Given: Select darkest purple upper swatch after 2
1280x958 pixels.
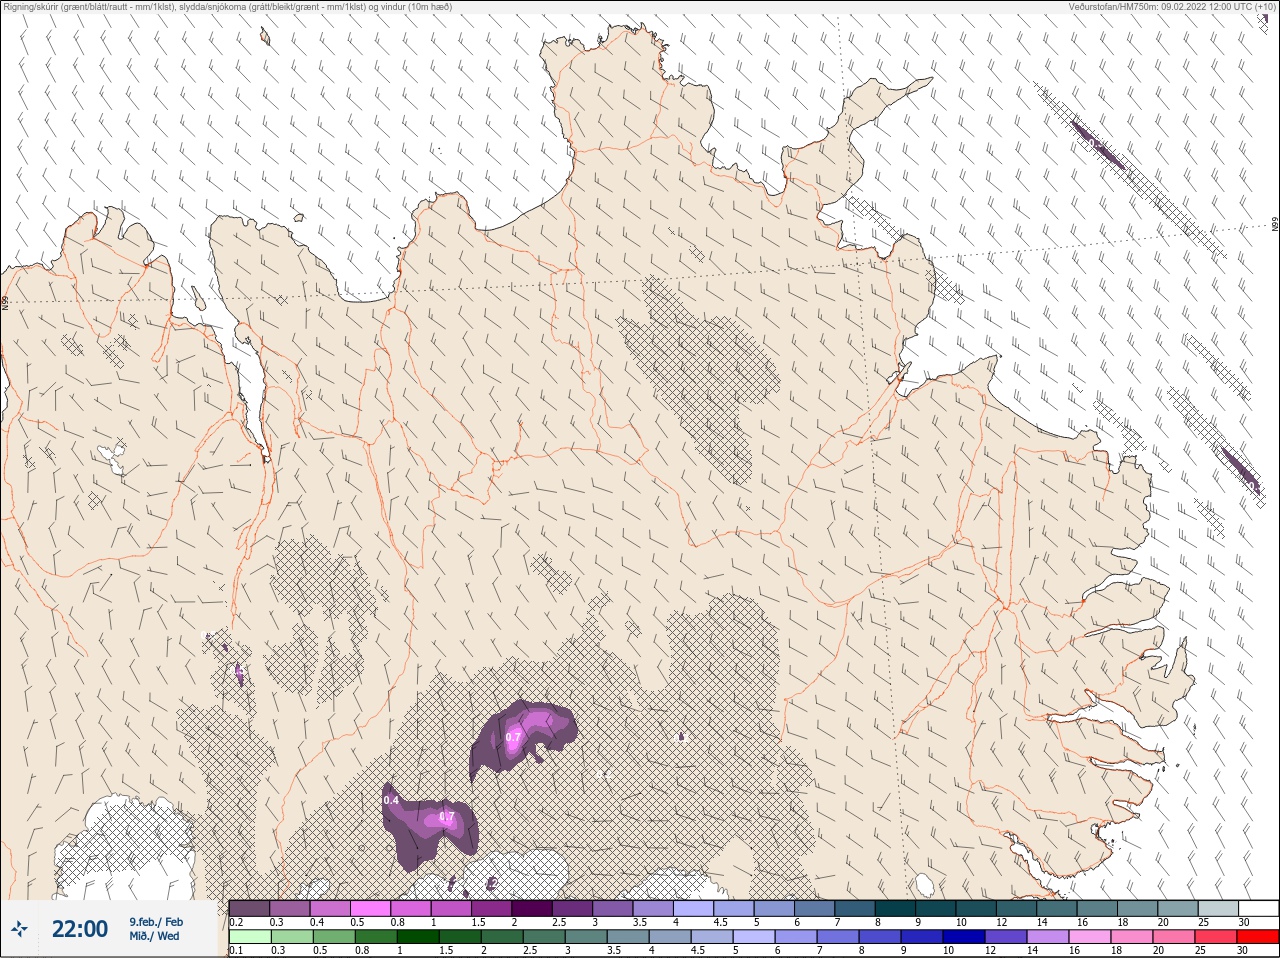Looking at the screenshot, I should click(531, 908).
